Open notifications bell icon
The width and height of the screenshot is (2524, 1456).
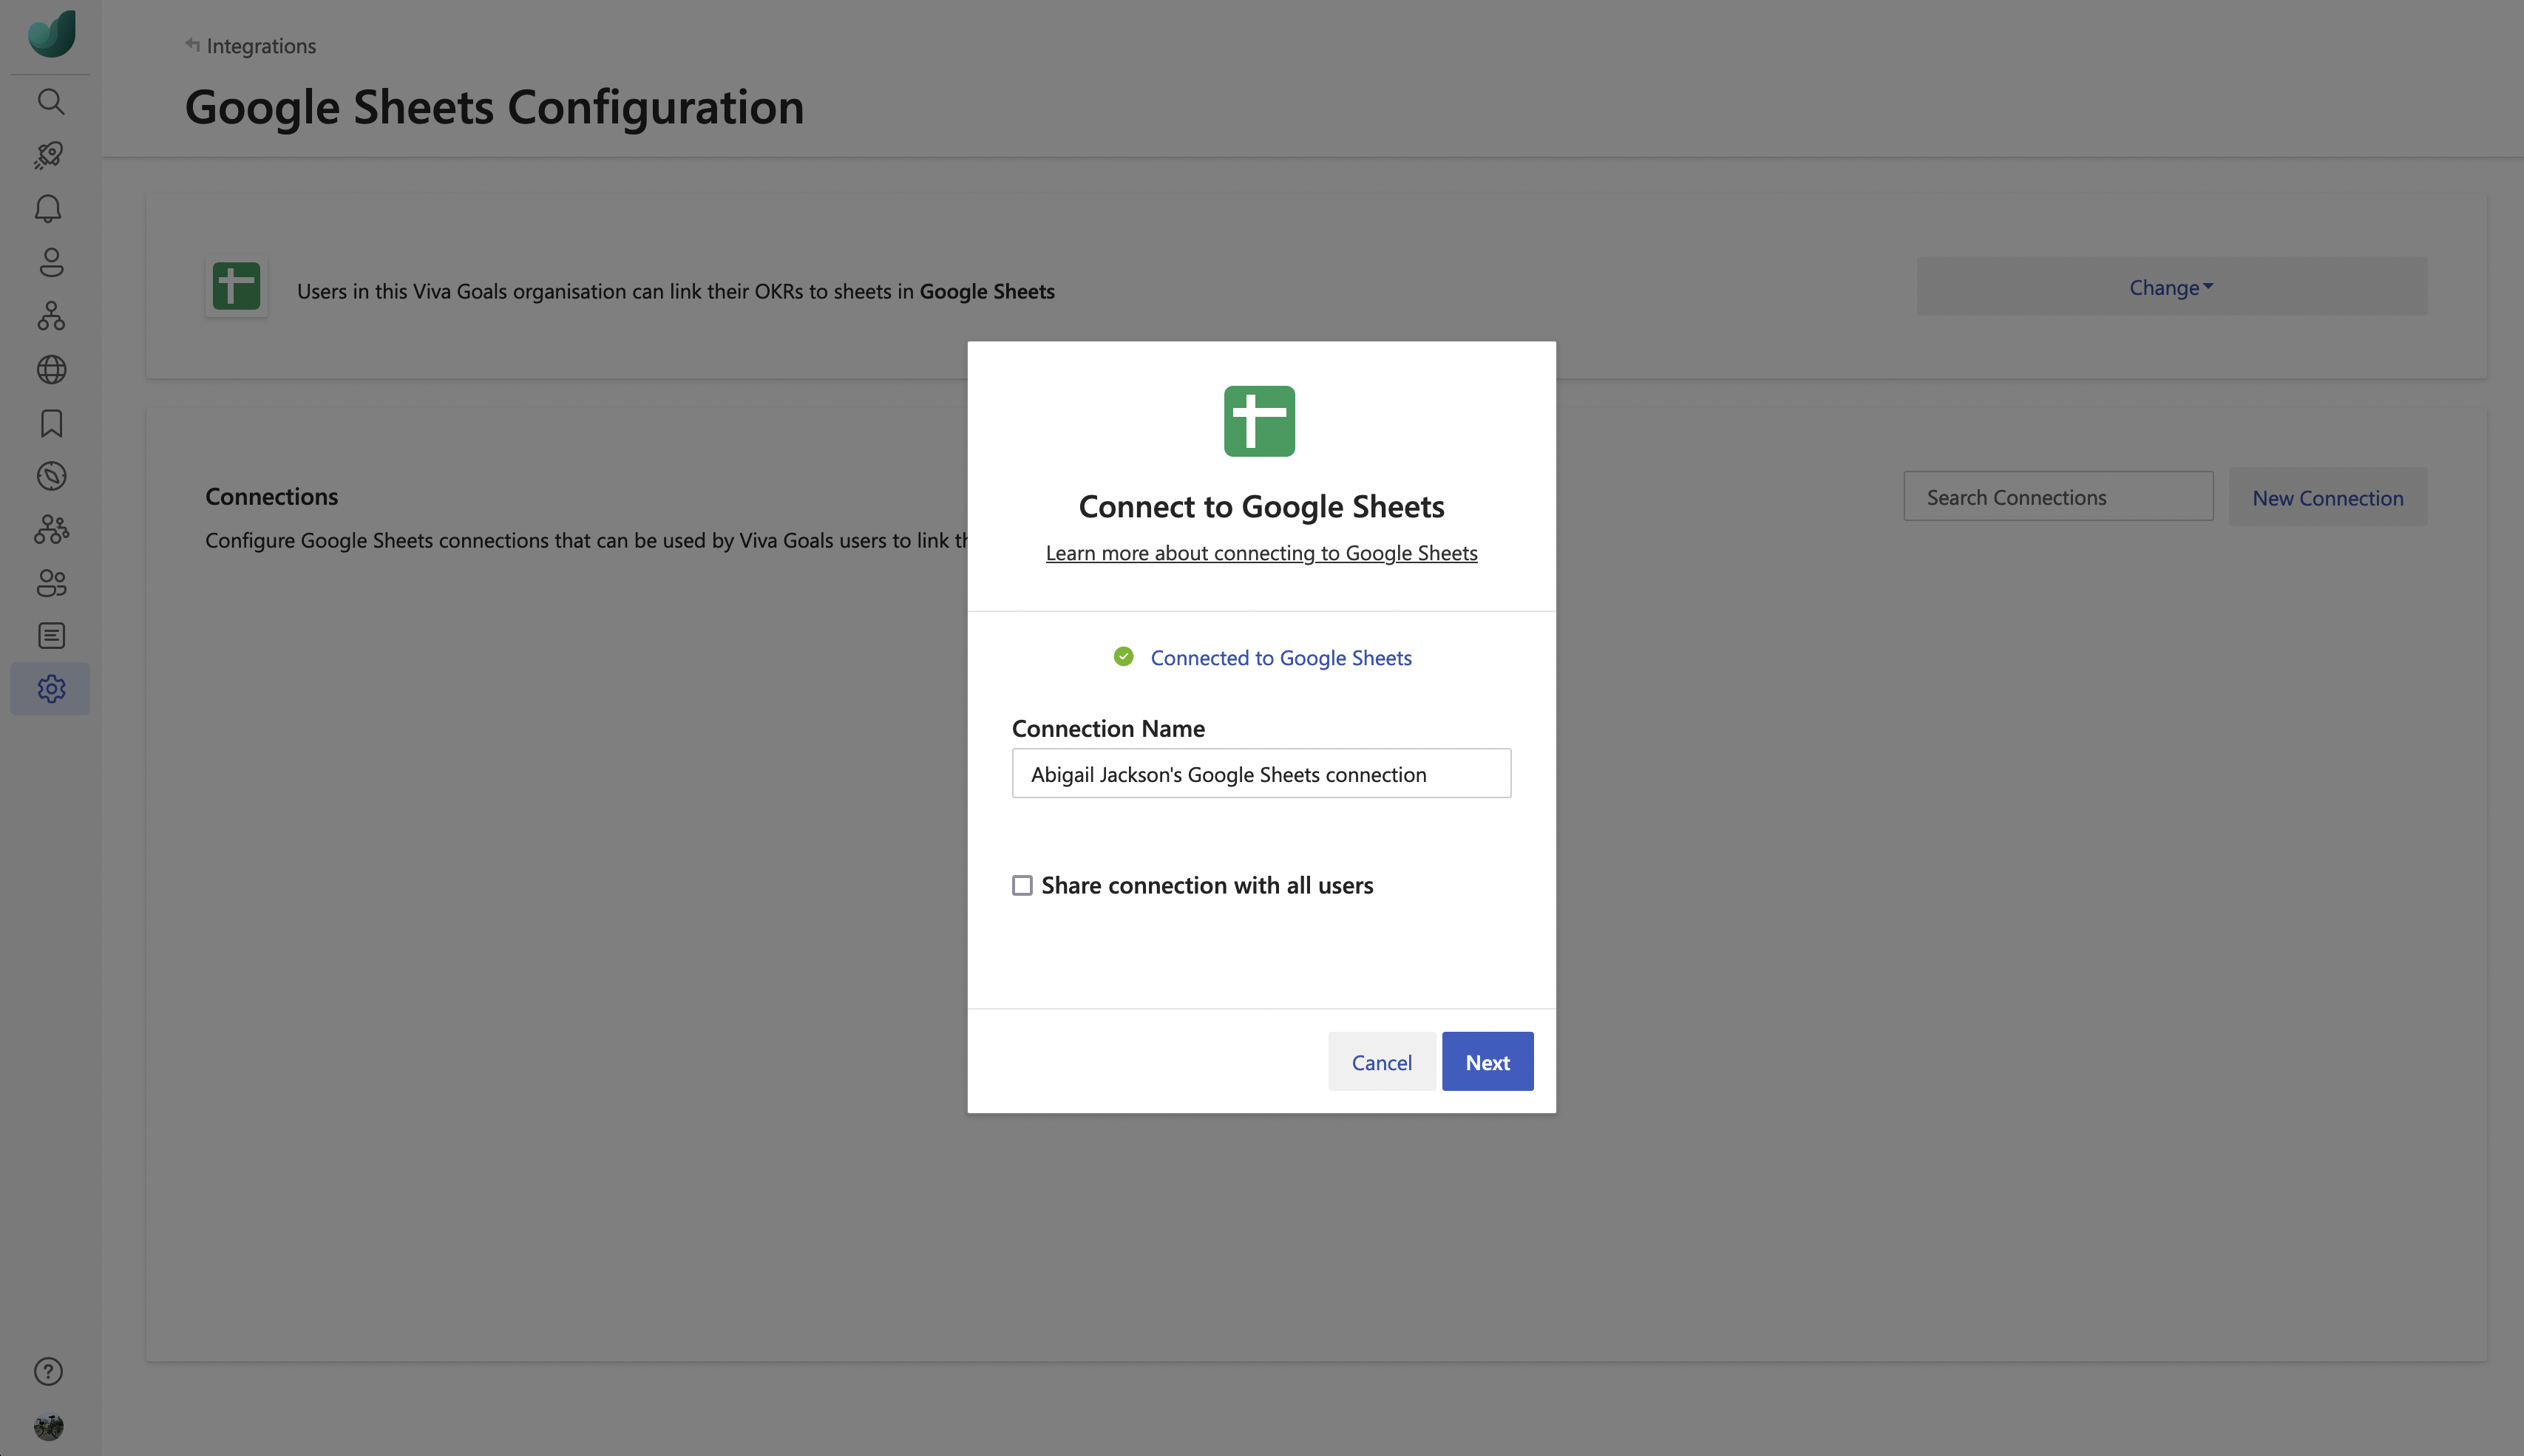coord(49,208)
